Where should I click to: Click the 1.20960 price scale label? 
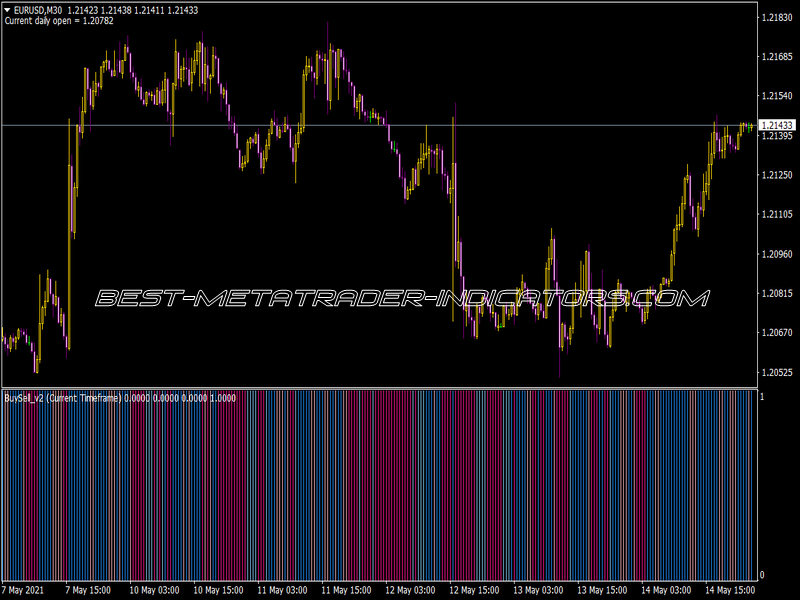tap(777, 254)
